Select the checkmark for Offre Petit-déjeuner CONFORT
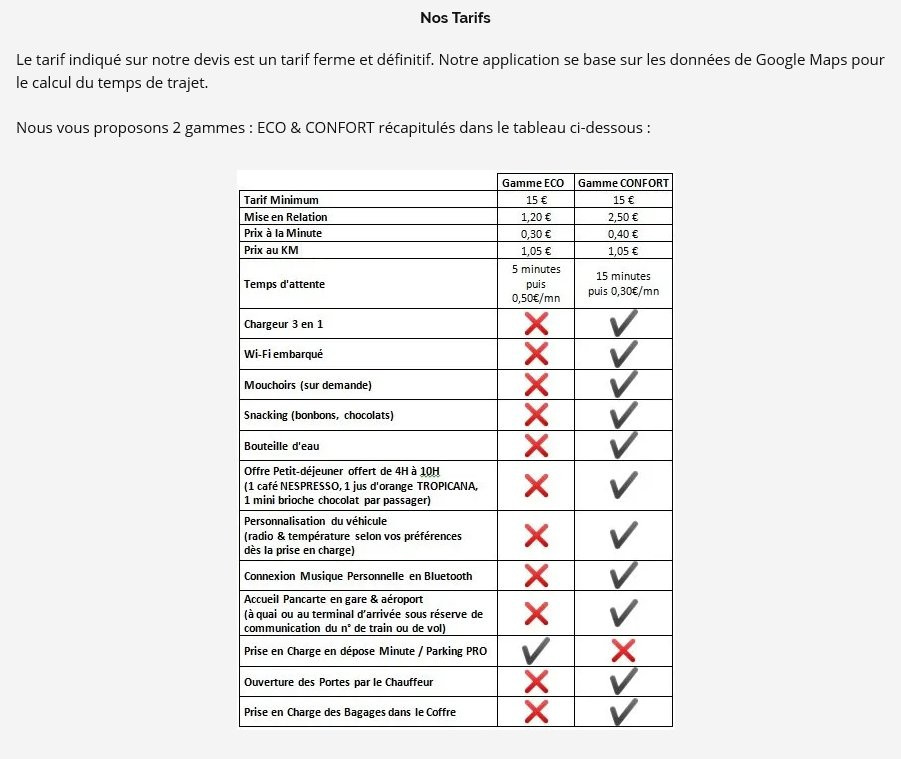901x759 pixels. tap(624, 485)
